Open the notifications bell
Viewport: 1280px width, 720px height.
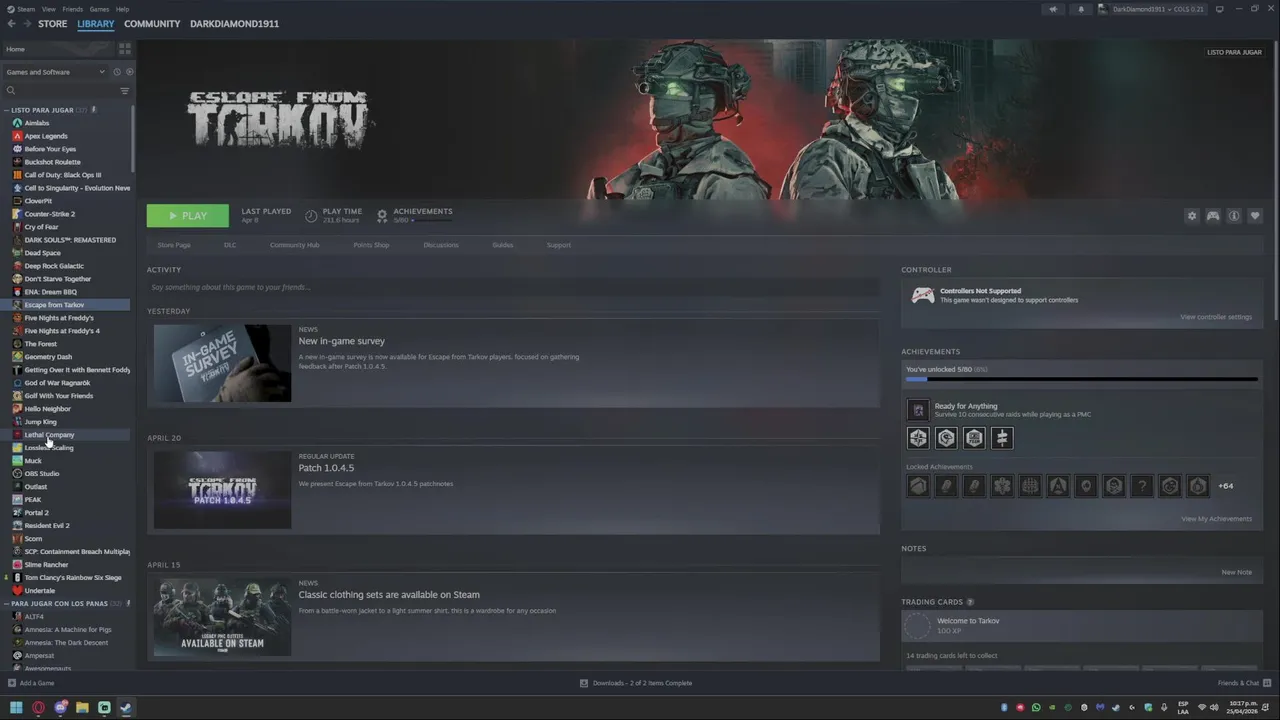click(1080, 9)
